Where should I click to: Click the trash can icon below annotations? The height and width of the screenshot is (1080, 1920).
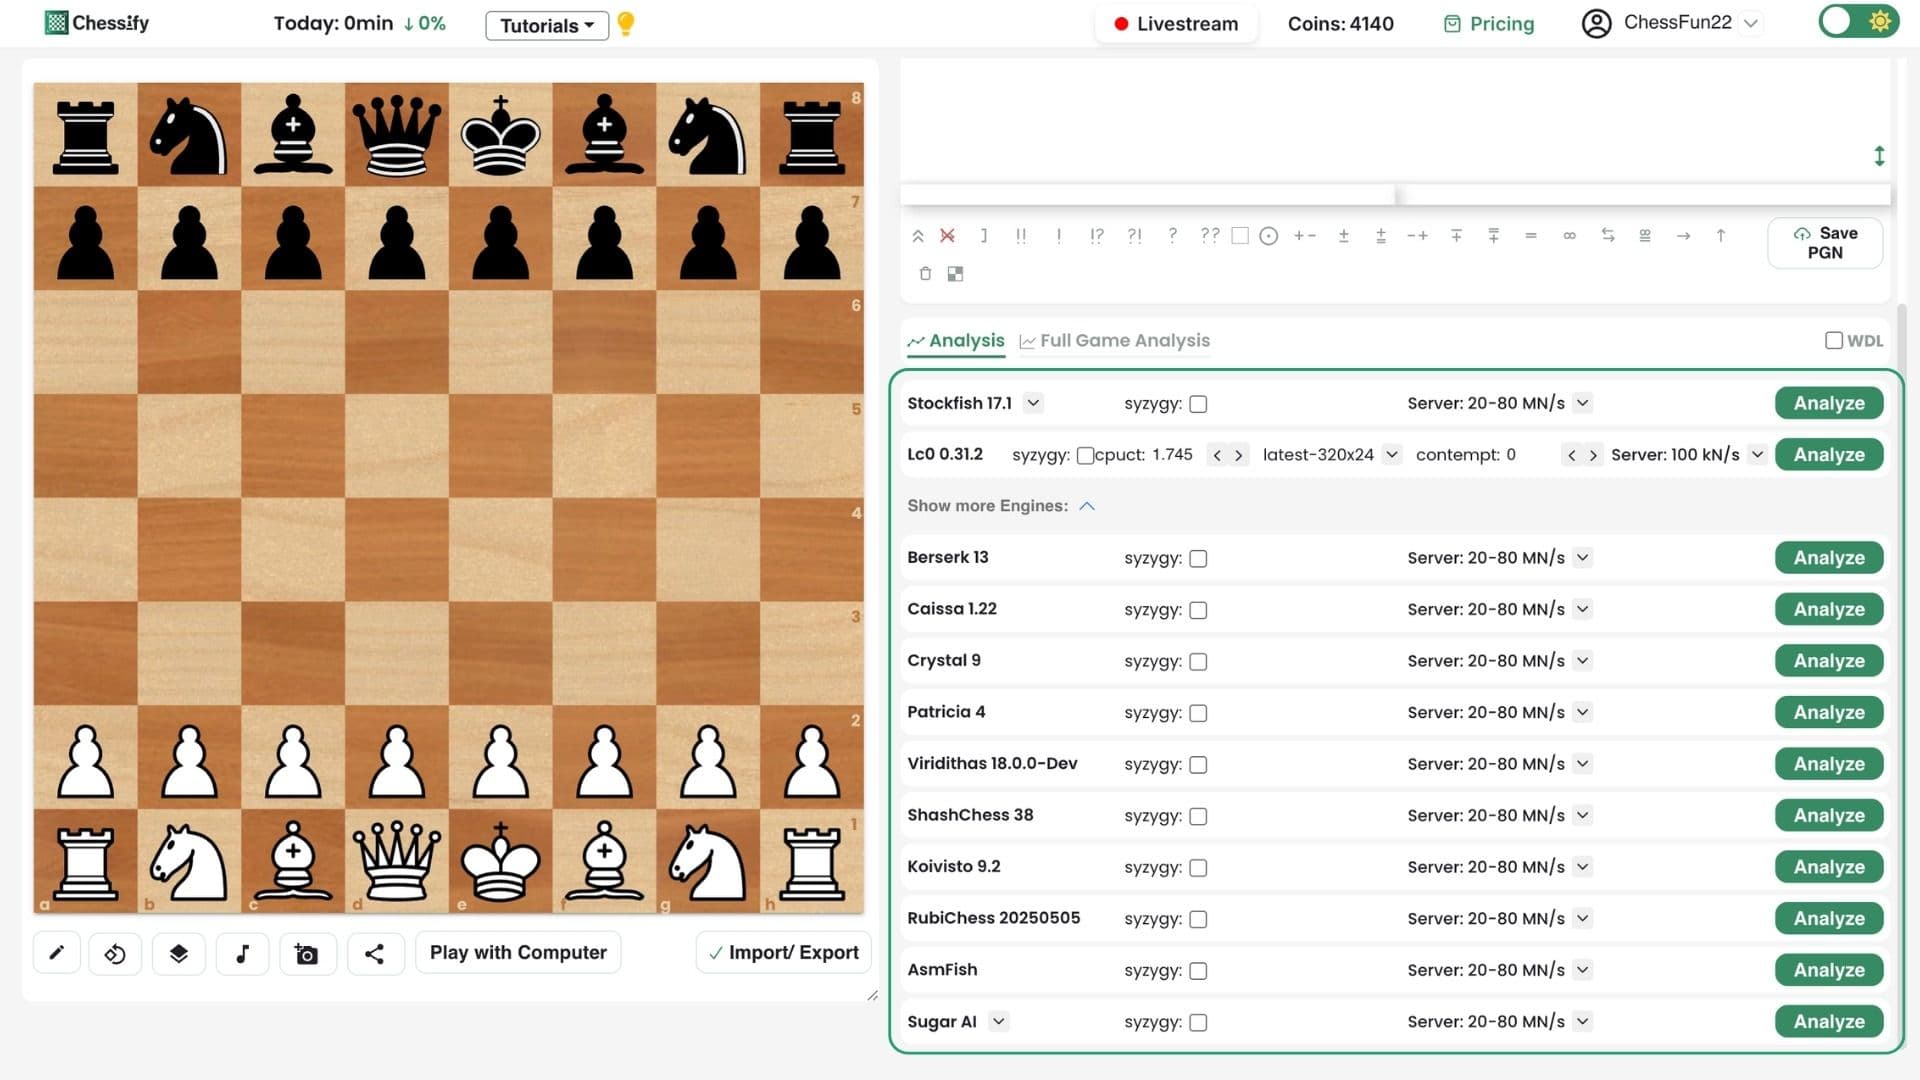coord(925,273)
